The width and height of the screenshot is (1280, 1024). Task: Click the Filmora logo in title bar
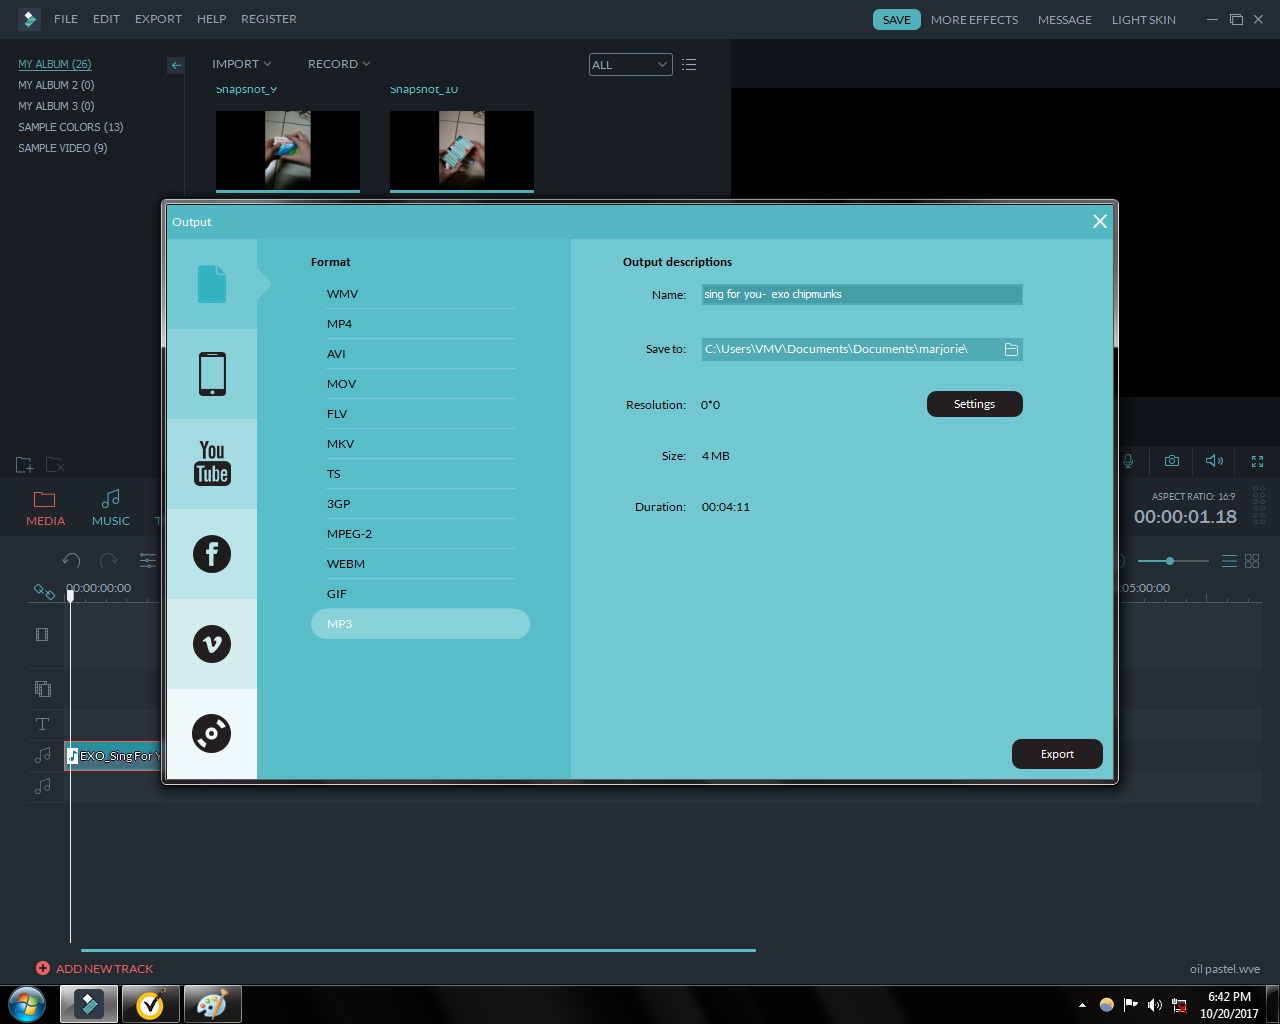[29, 19]
